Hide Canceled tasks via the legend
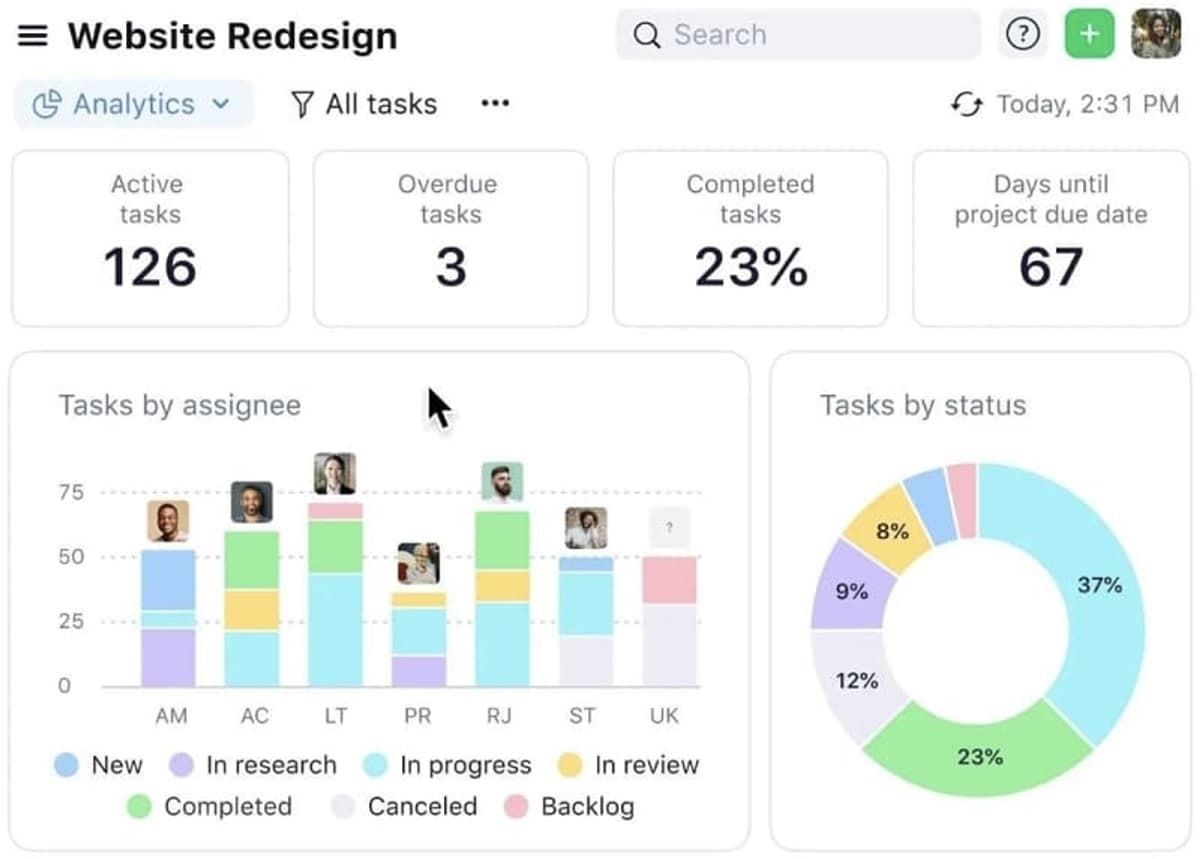Image resolution: width=1200 pixels, height=859 pixels. click(404, 806)
